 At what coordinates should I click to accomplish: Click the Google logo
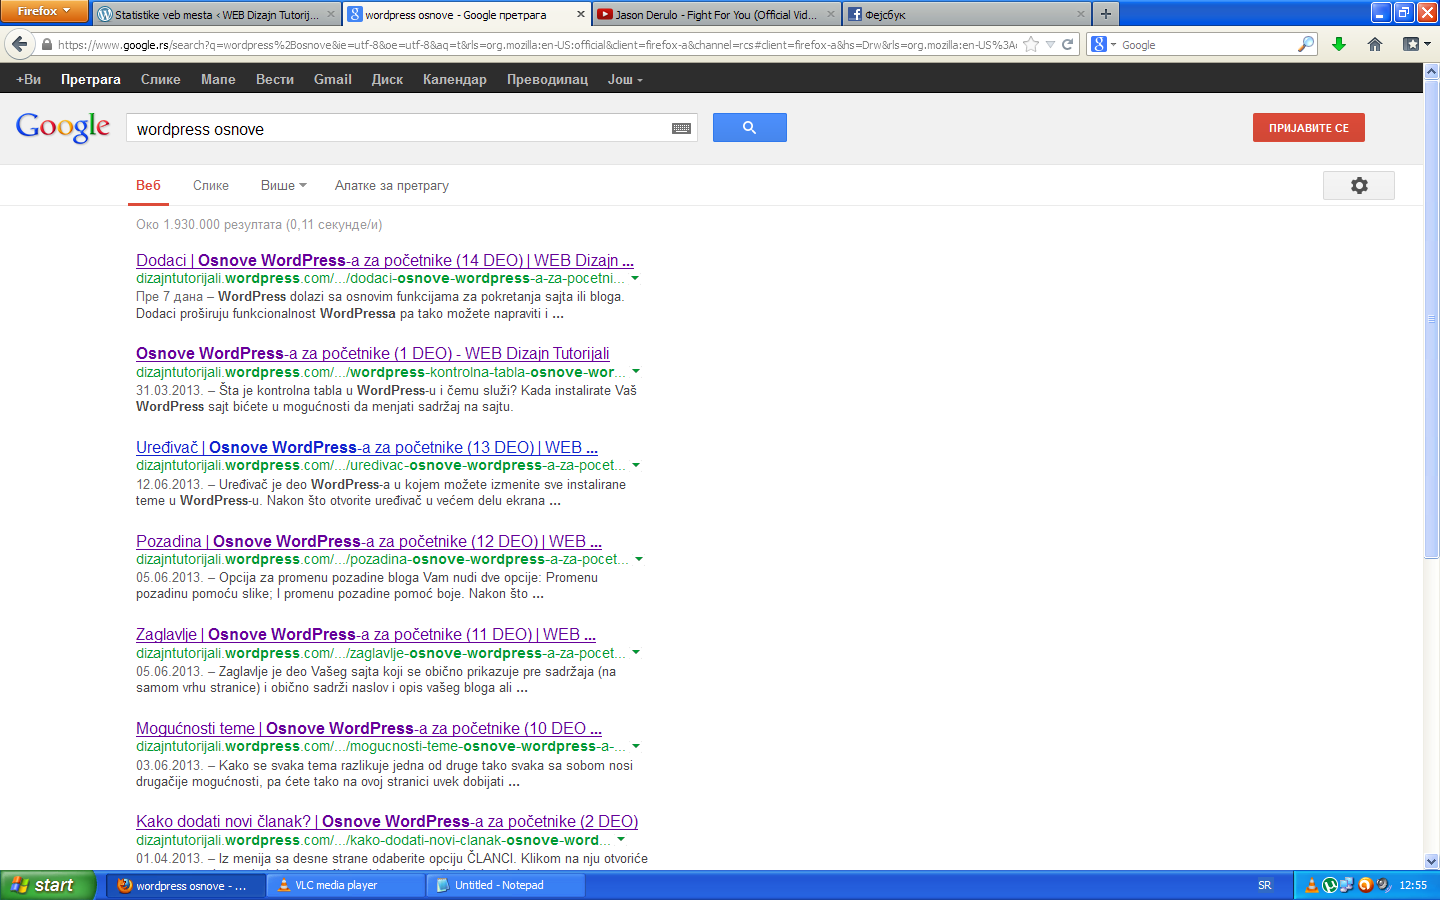pos(63,127)
